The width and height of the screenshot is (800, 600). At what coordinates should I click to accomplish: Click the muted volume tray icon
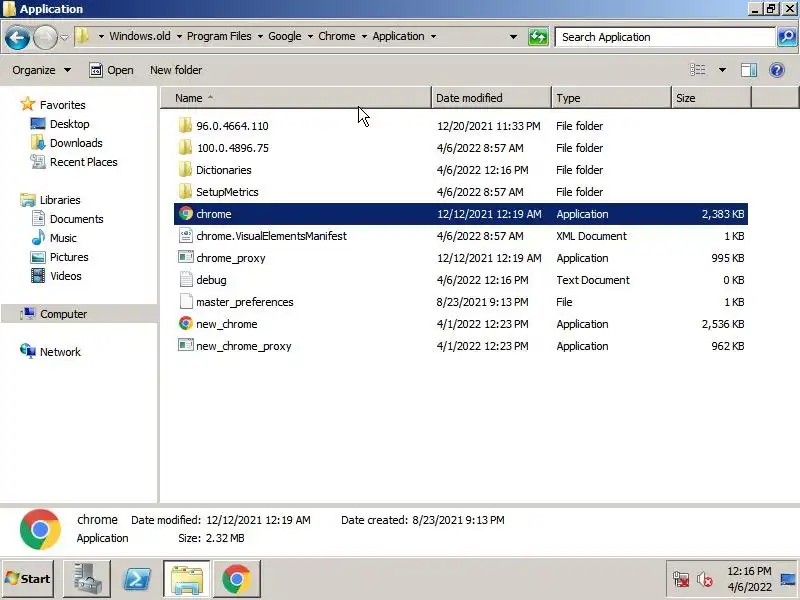click(x=705, y=579)
